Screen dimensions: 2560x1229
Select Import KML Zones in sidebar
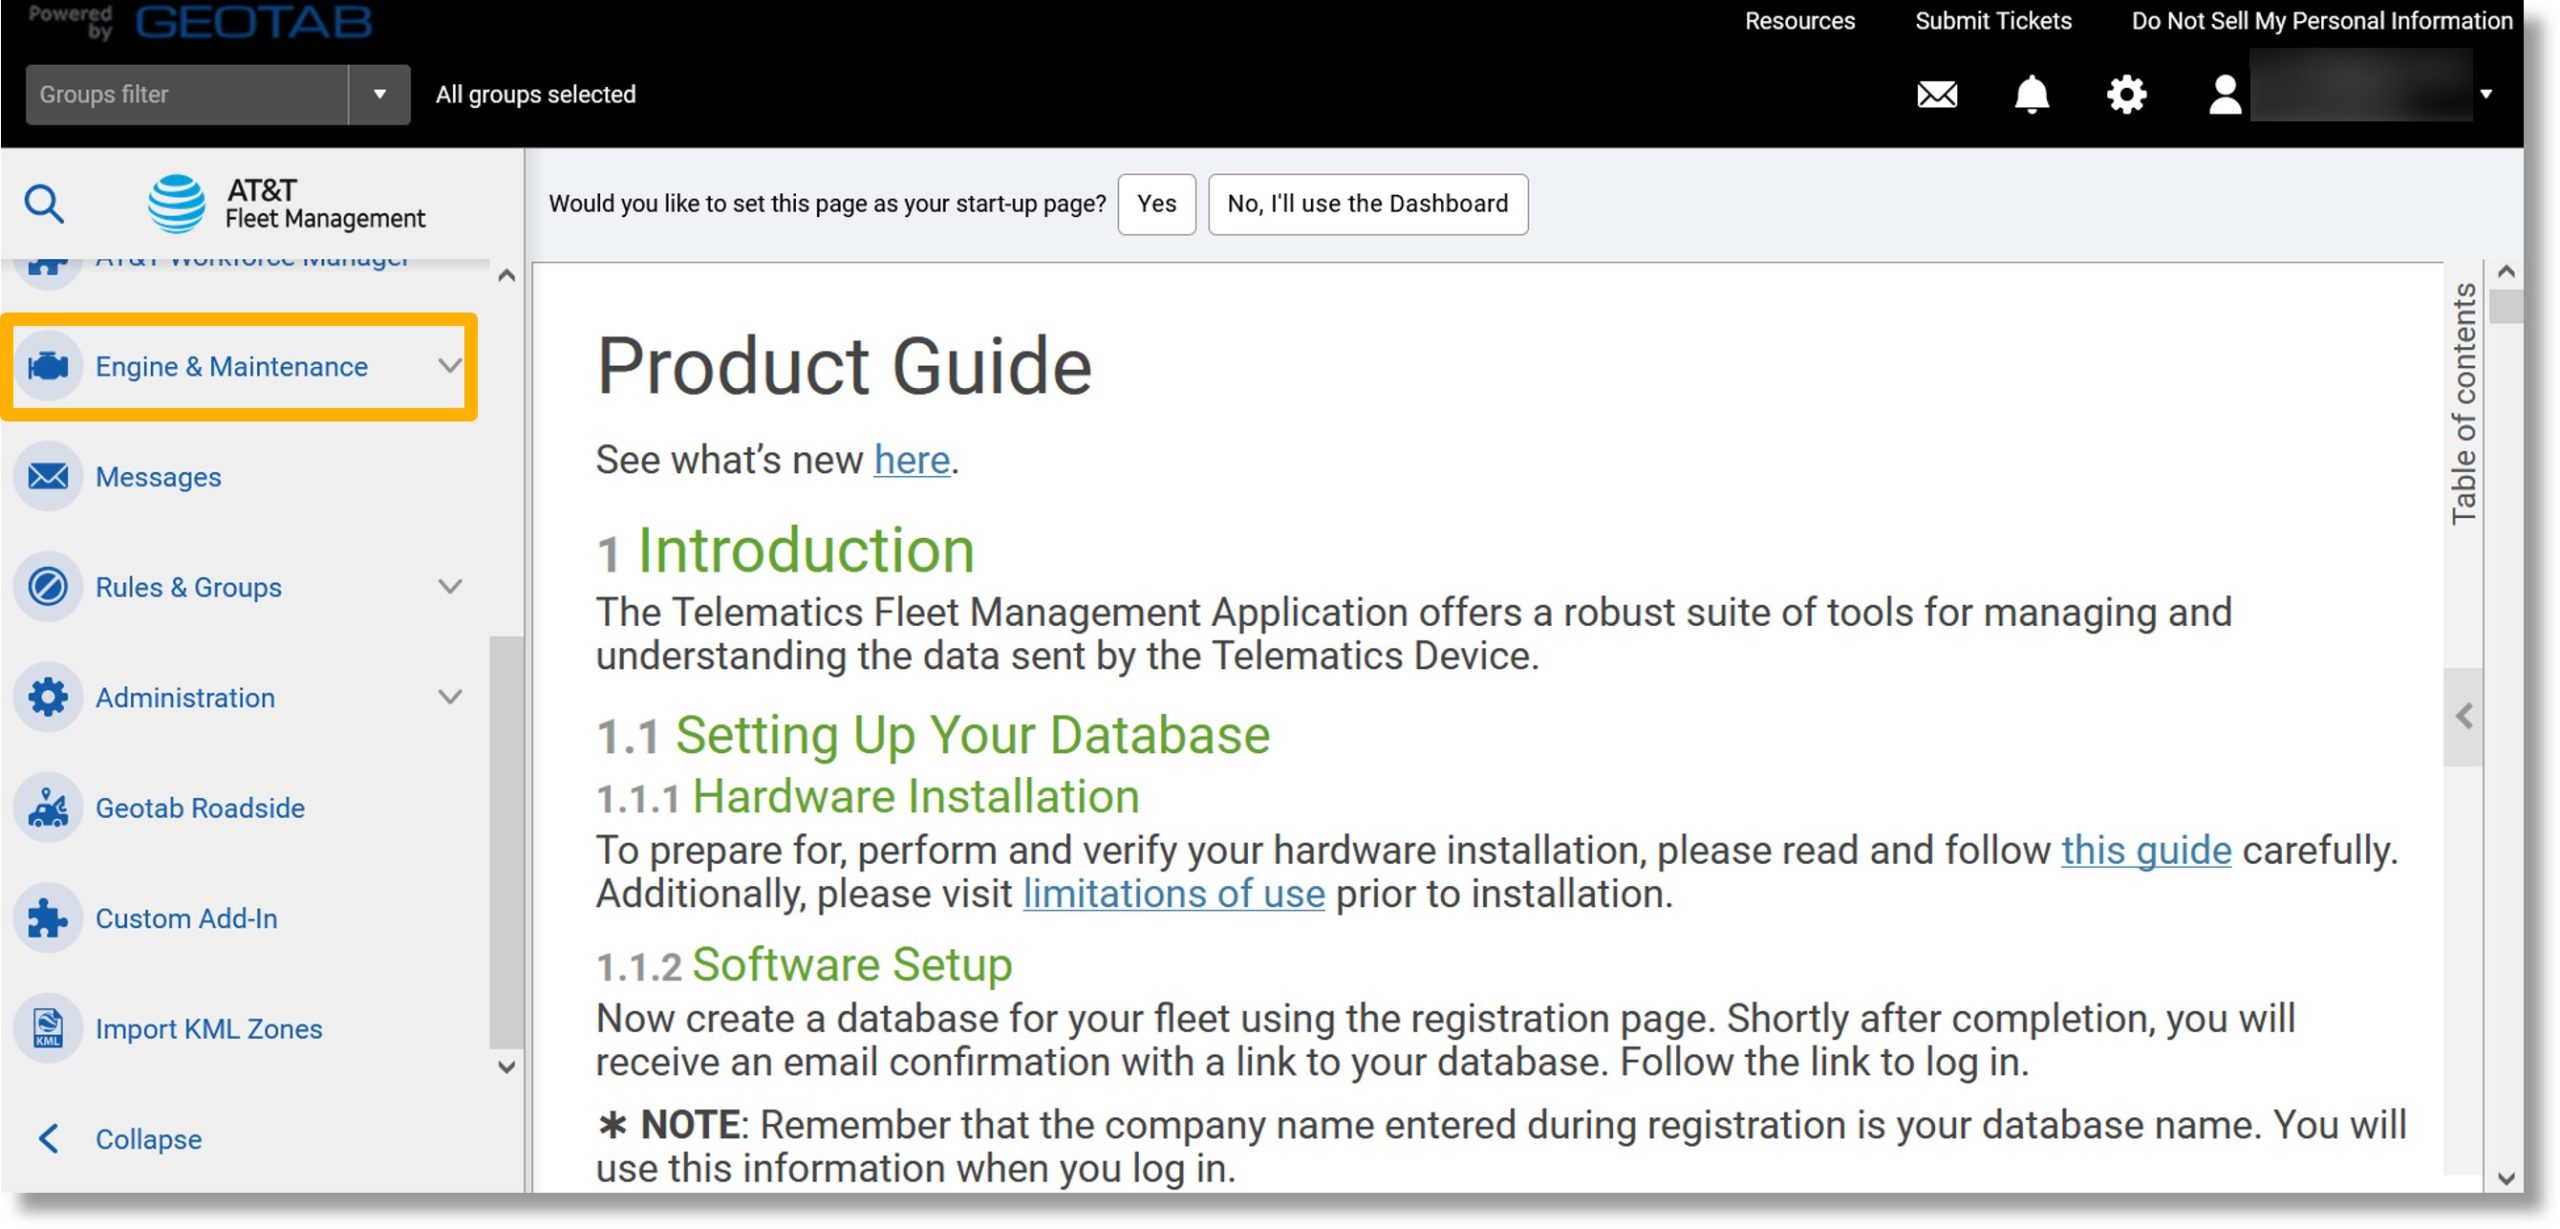pos(209,1029)
